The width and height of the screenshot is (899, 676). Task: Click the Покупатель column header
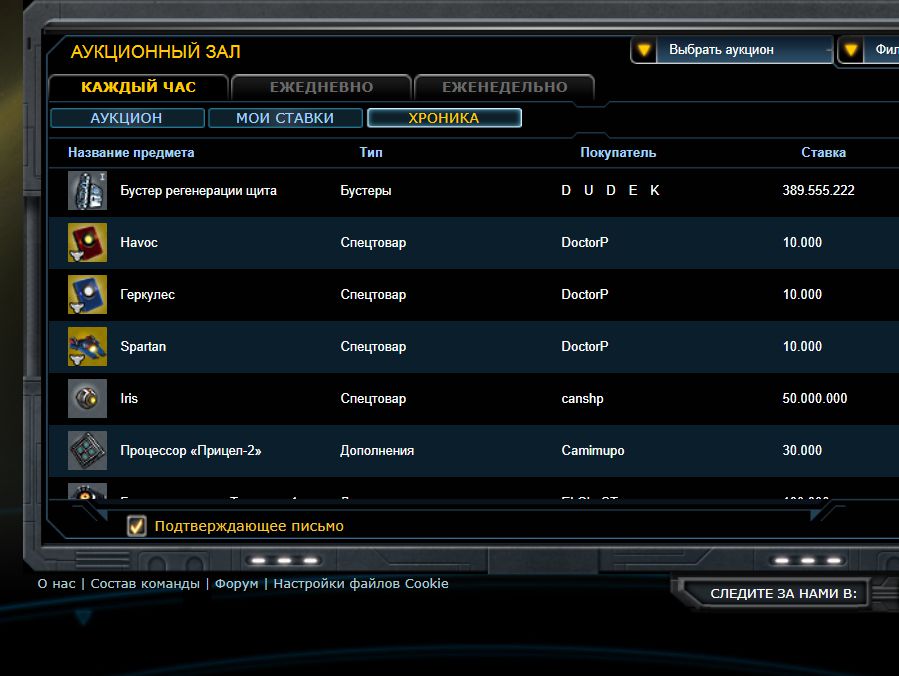point(618,153)
